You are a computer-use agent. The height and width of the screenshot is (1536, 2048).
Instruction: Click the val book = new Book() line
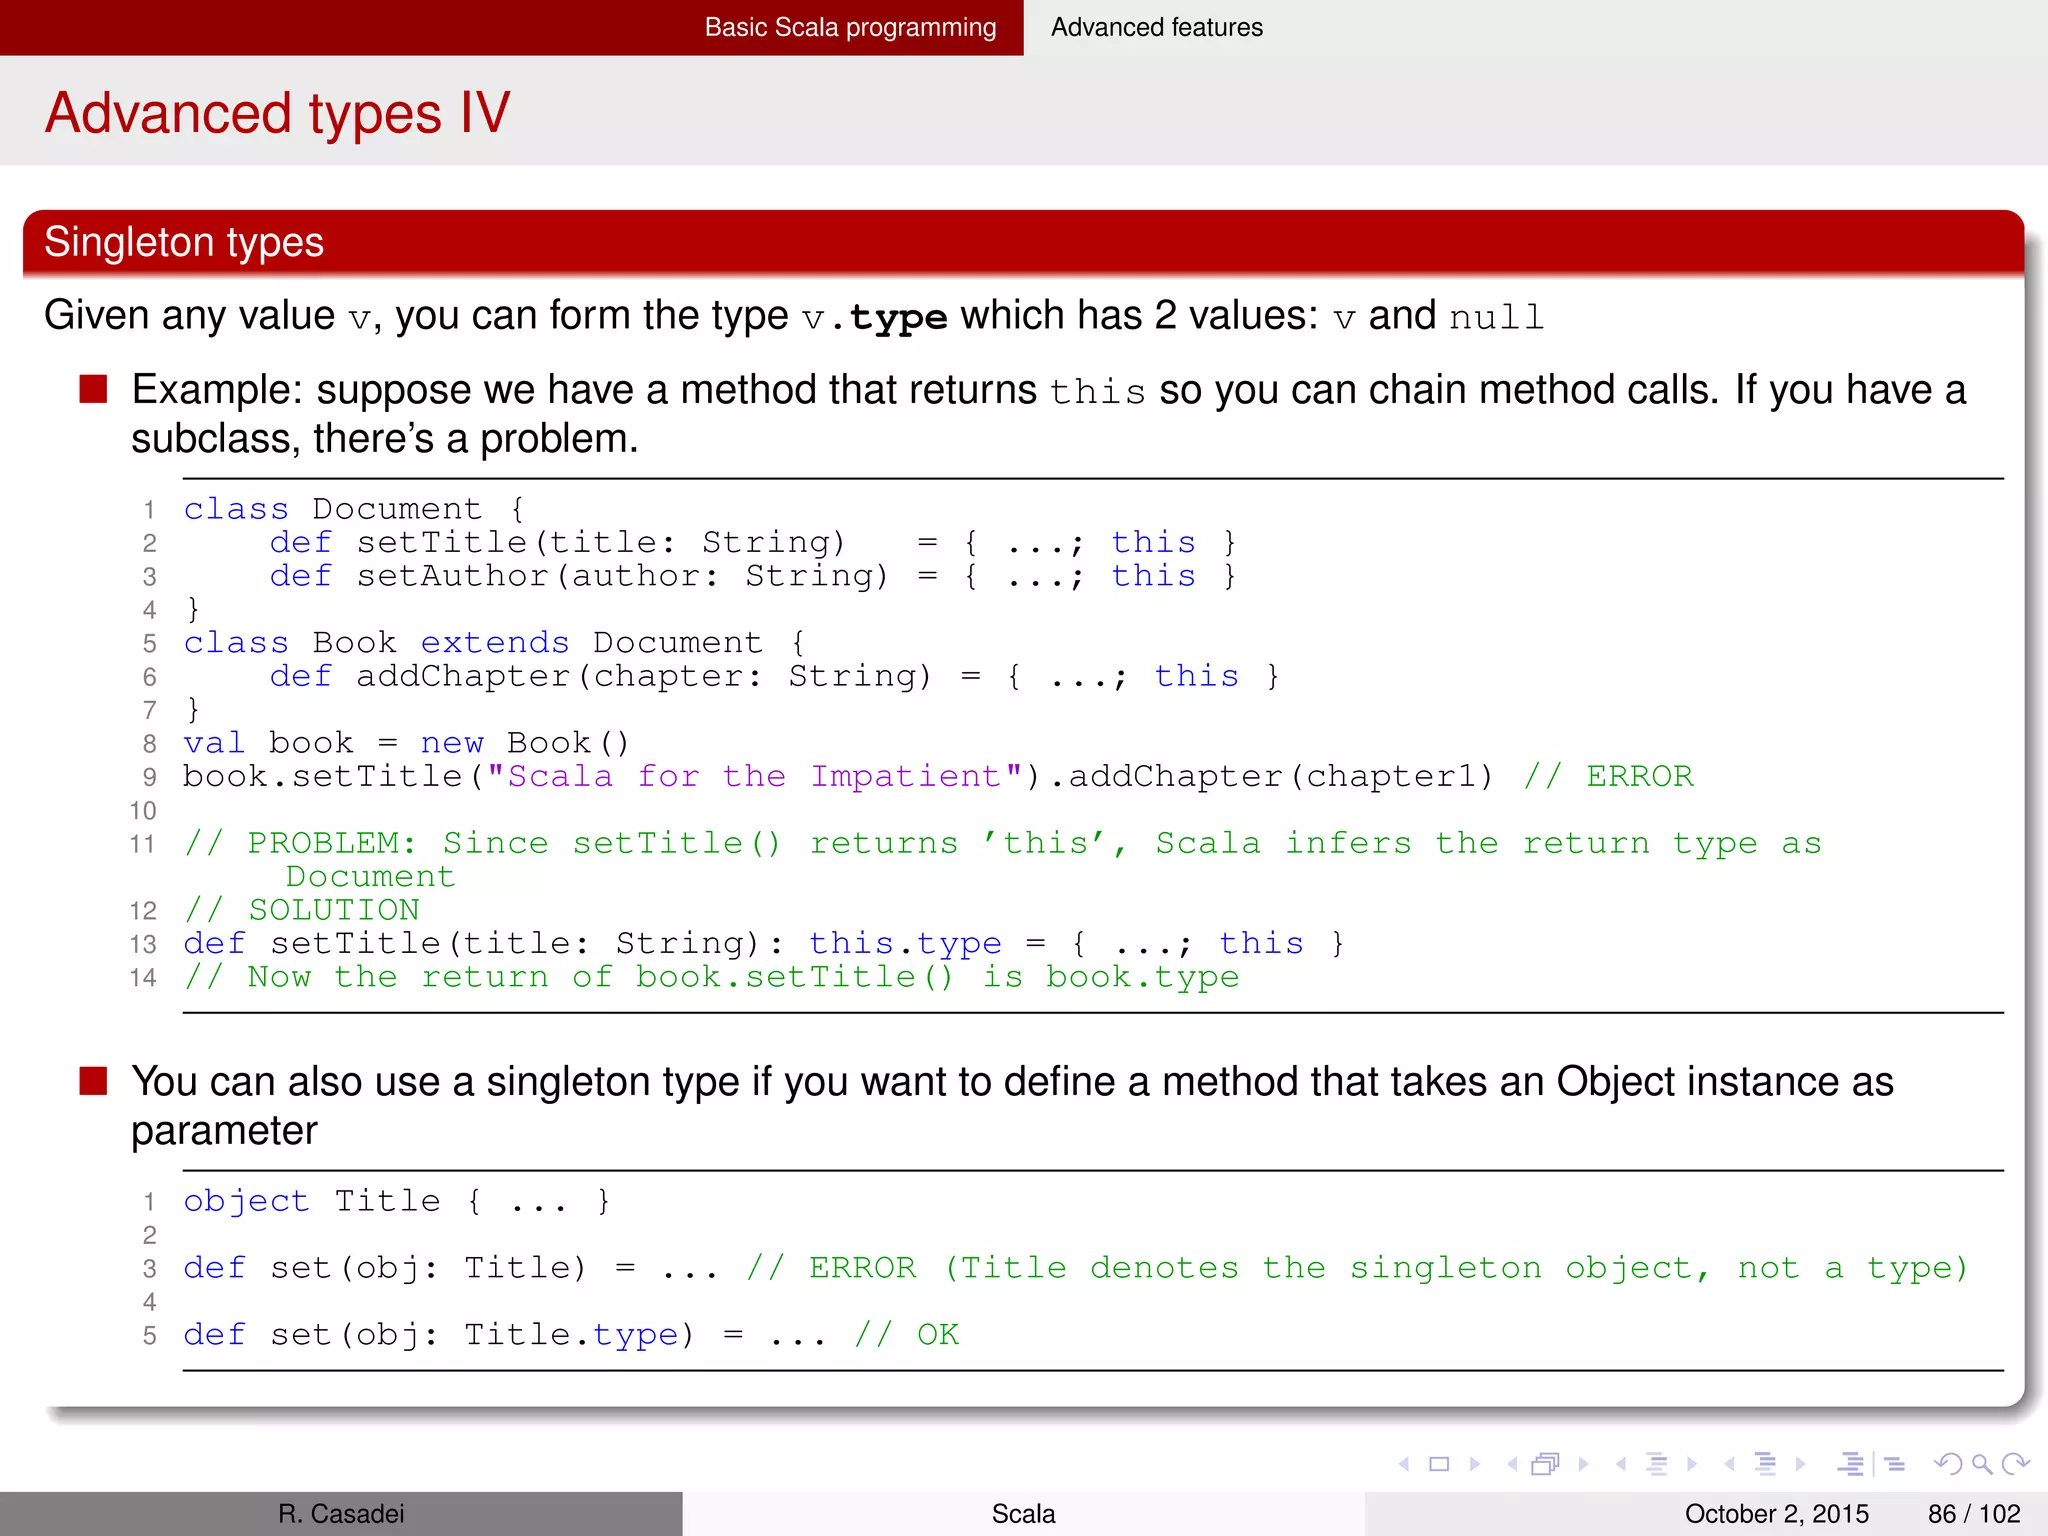406,743
